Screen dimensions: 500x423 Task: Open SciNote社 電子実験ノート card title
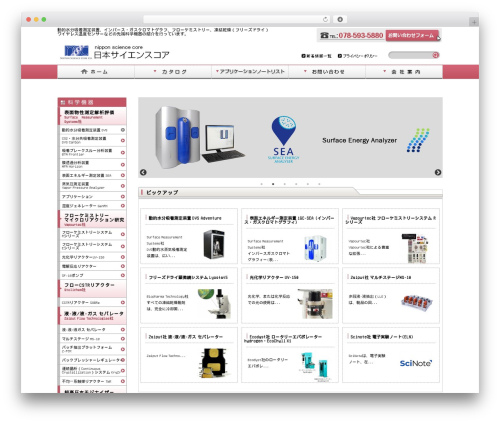click(381, 337)
